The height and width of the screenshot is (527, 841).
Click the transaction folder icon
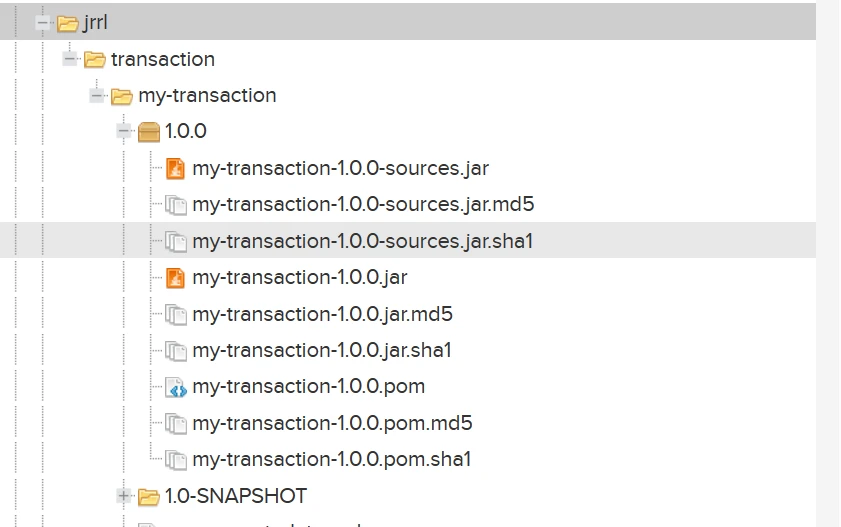pyautogui.click(x=95, y=60)
